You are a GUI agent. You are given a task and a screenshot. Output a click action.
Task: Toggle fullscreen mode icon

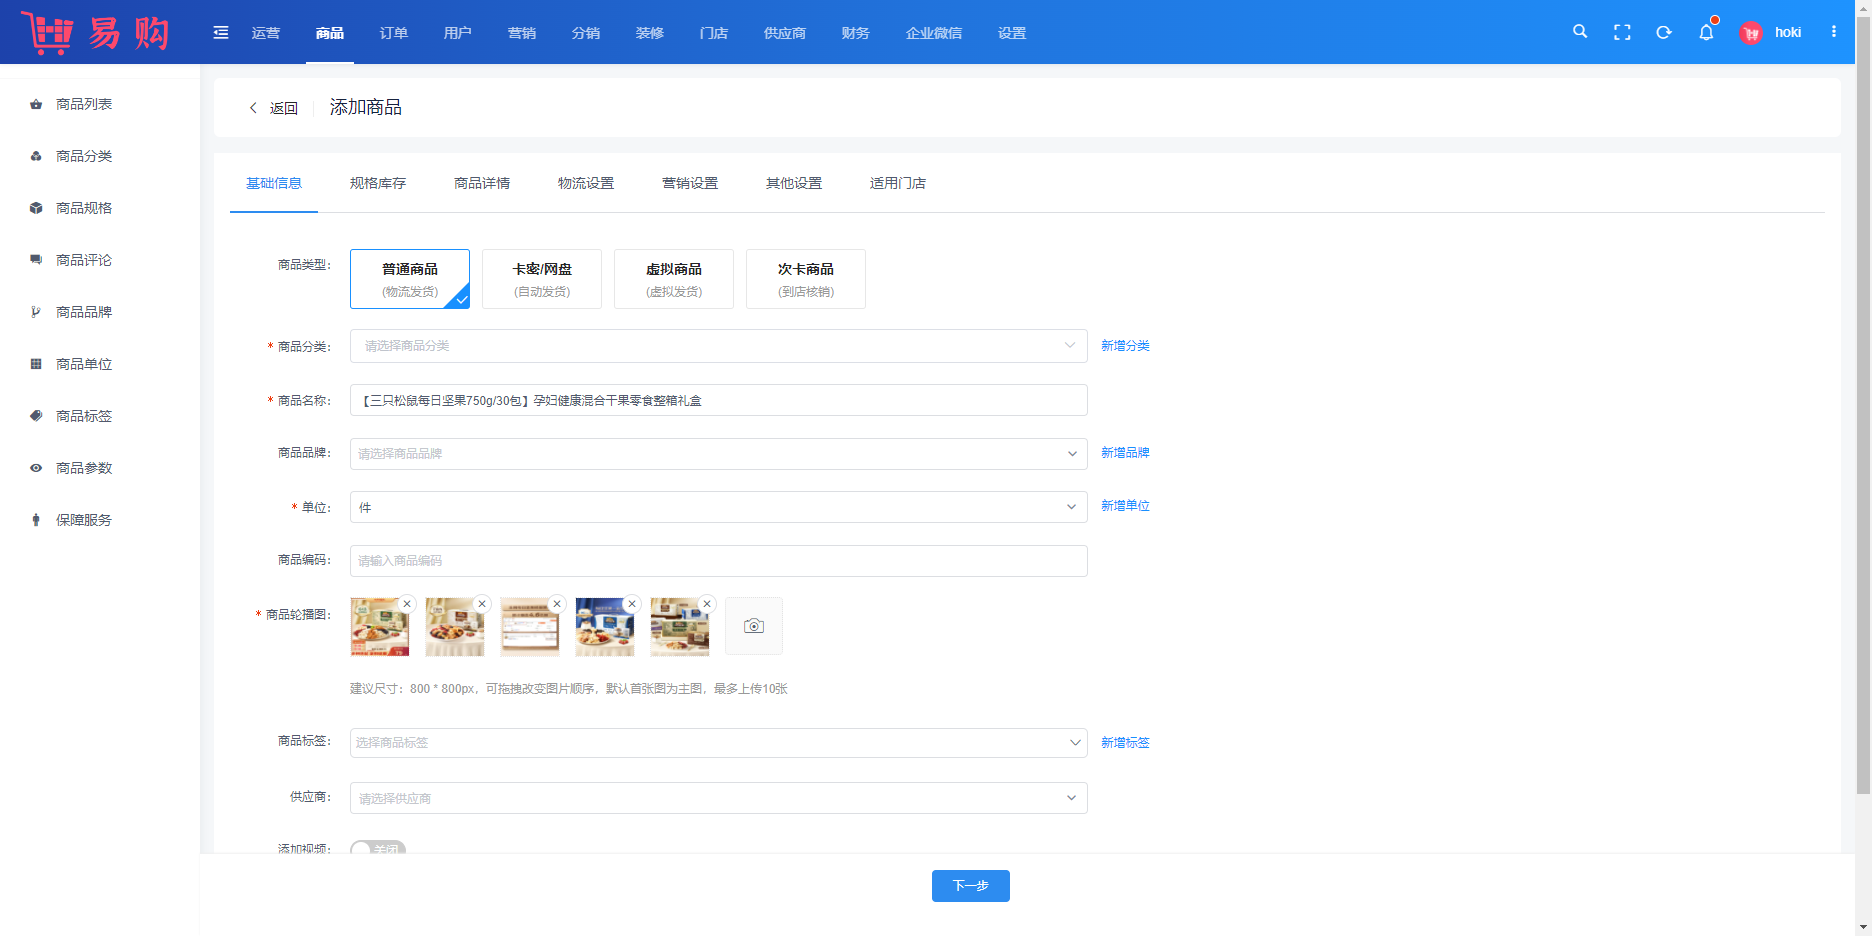click(x=1622, y=32)
